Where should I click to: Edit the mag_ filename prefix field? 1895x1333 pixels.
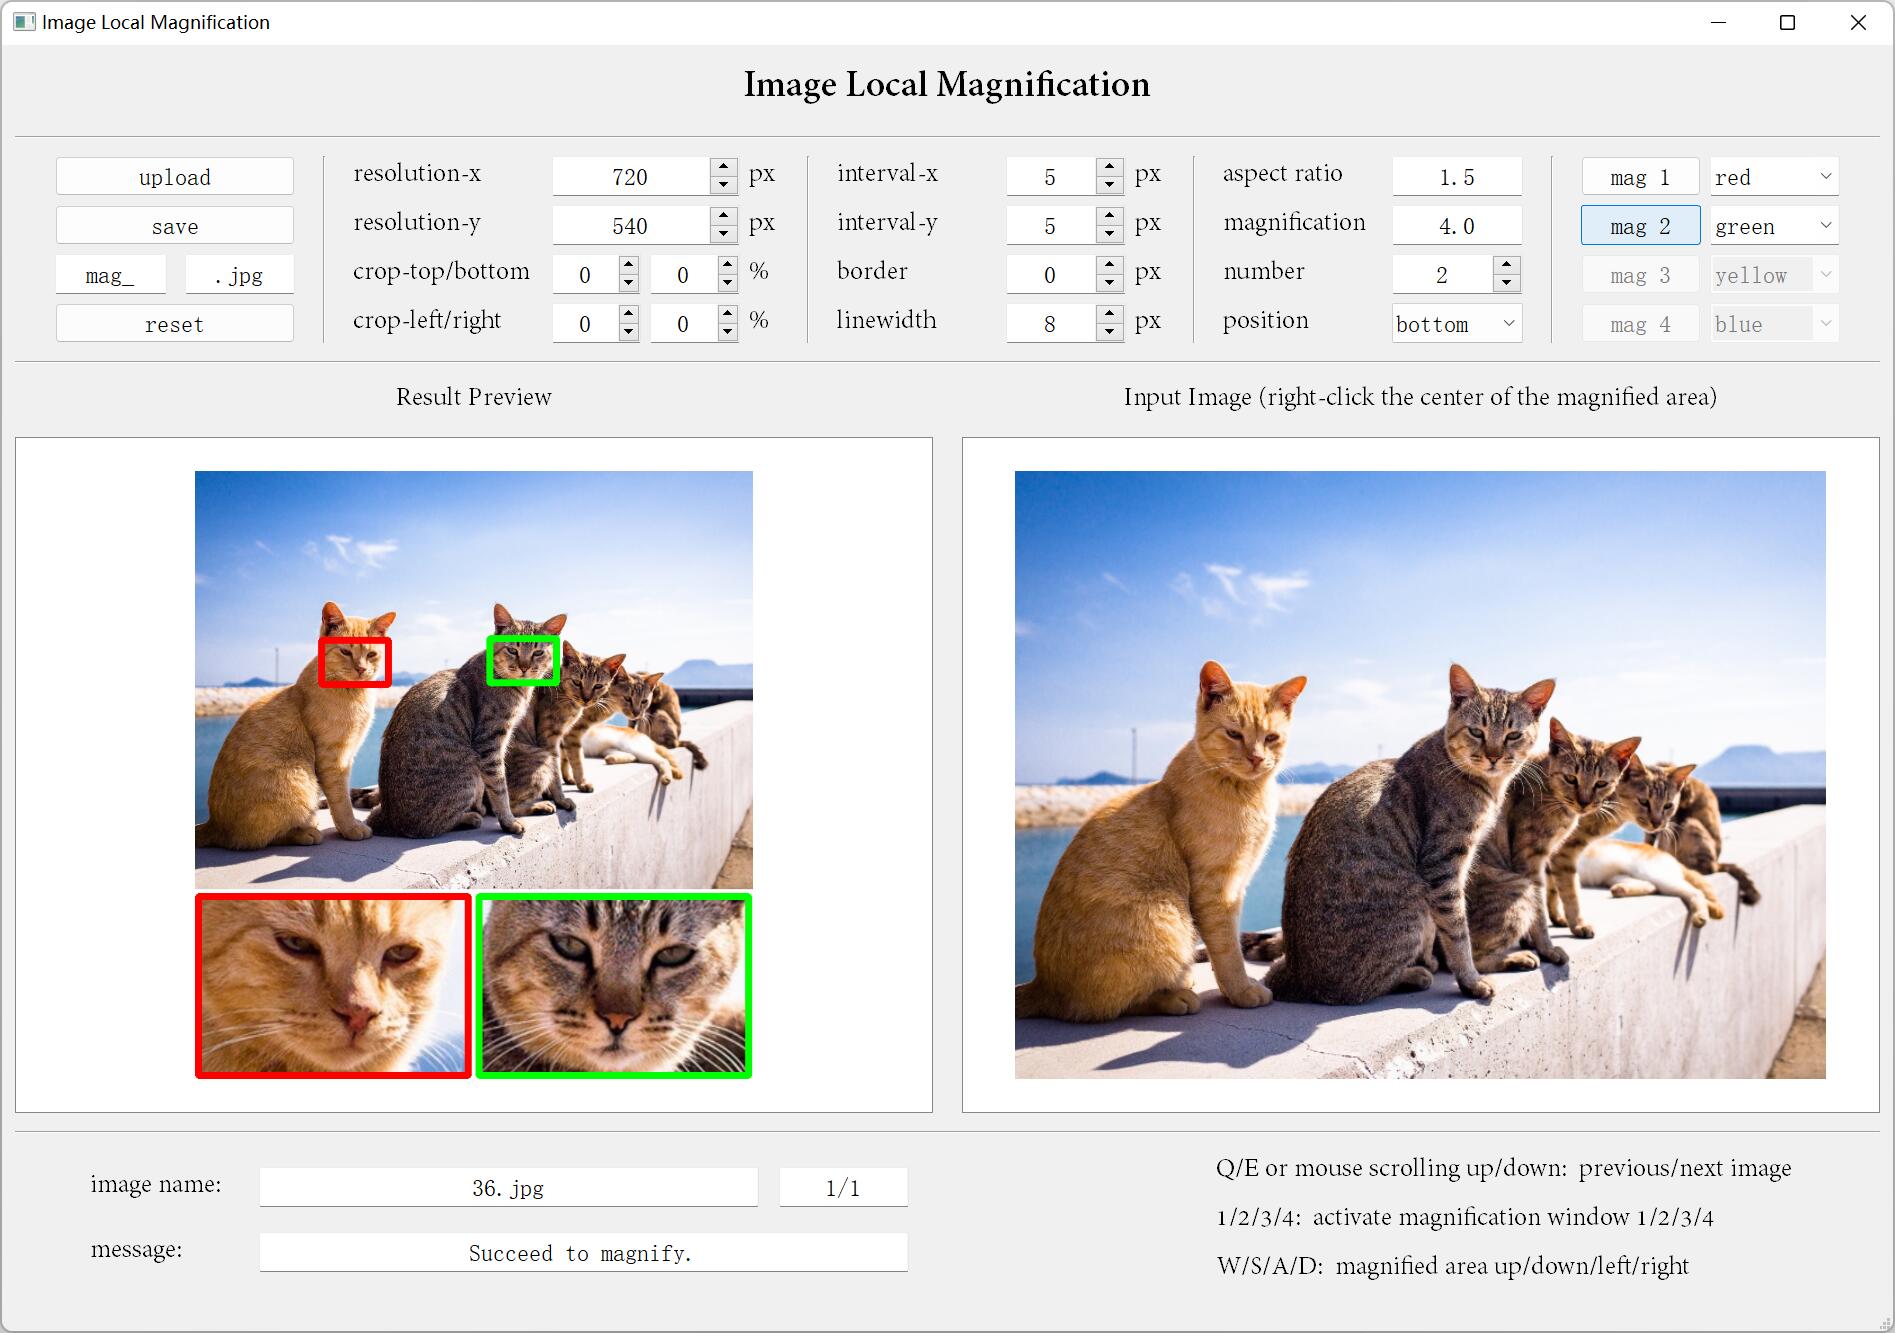(111, 275)
